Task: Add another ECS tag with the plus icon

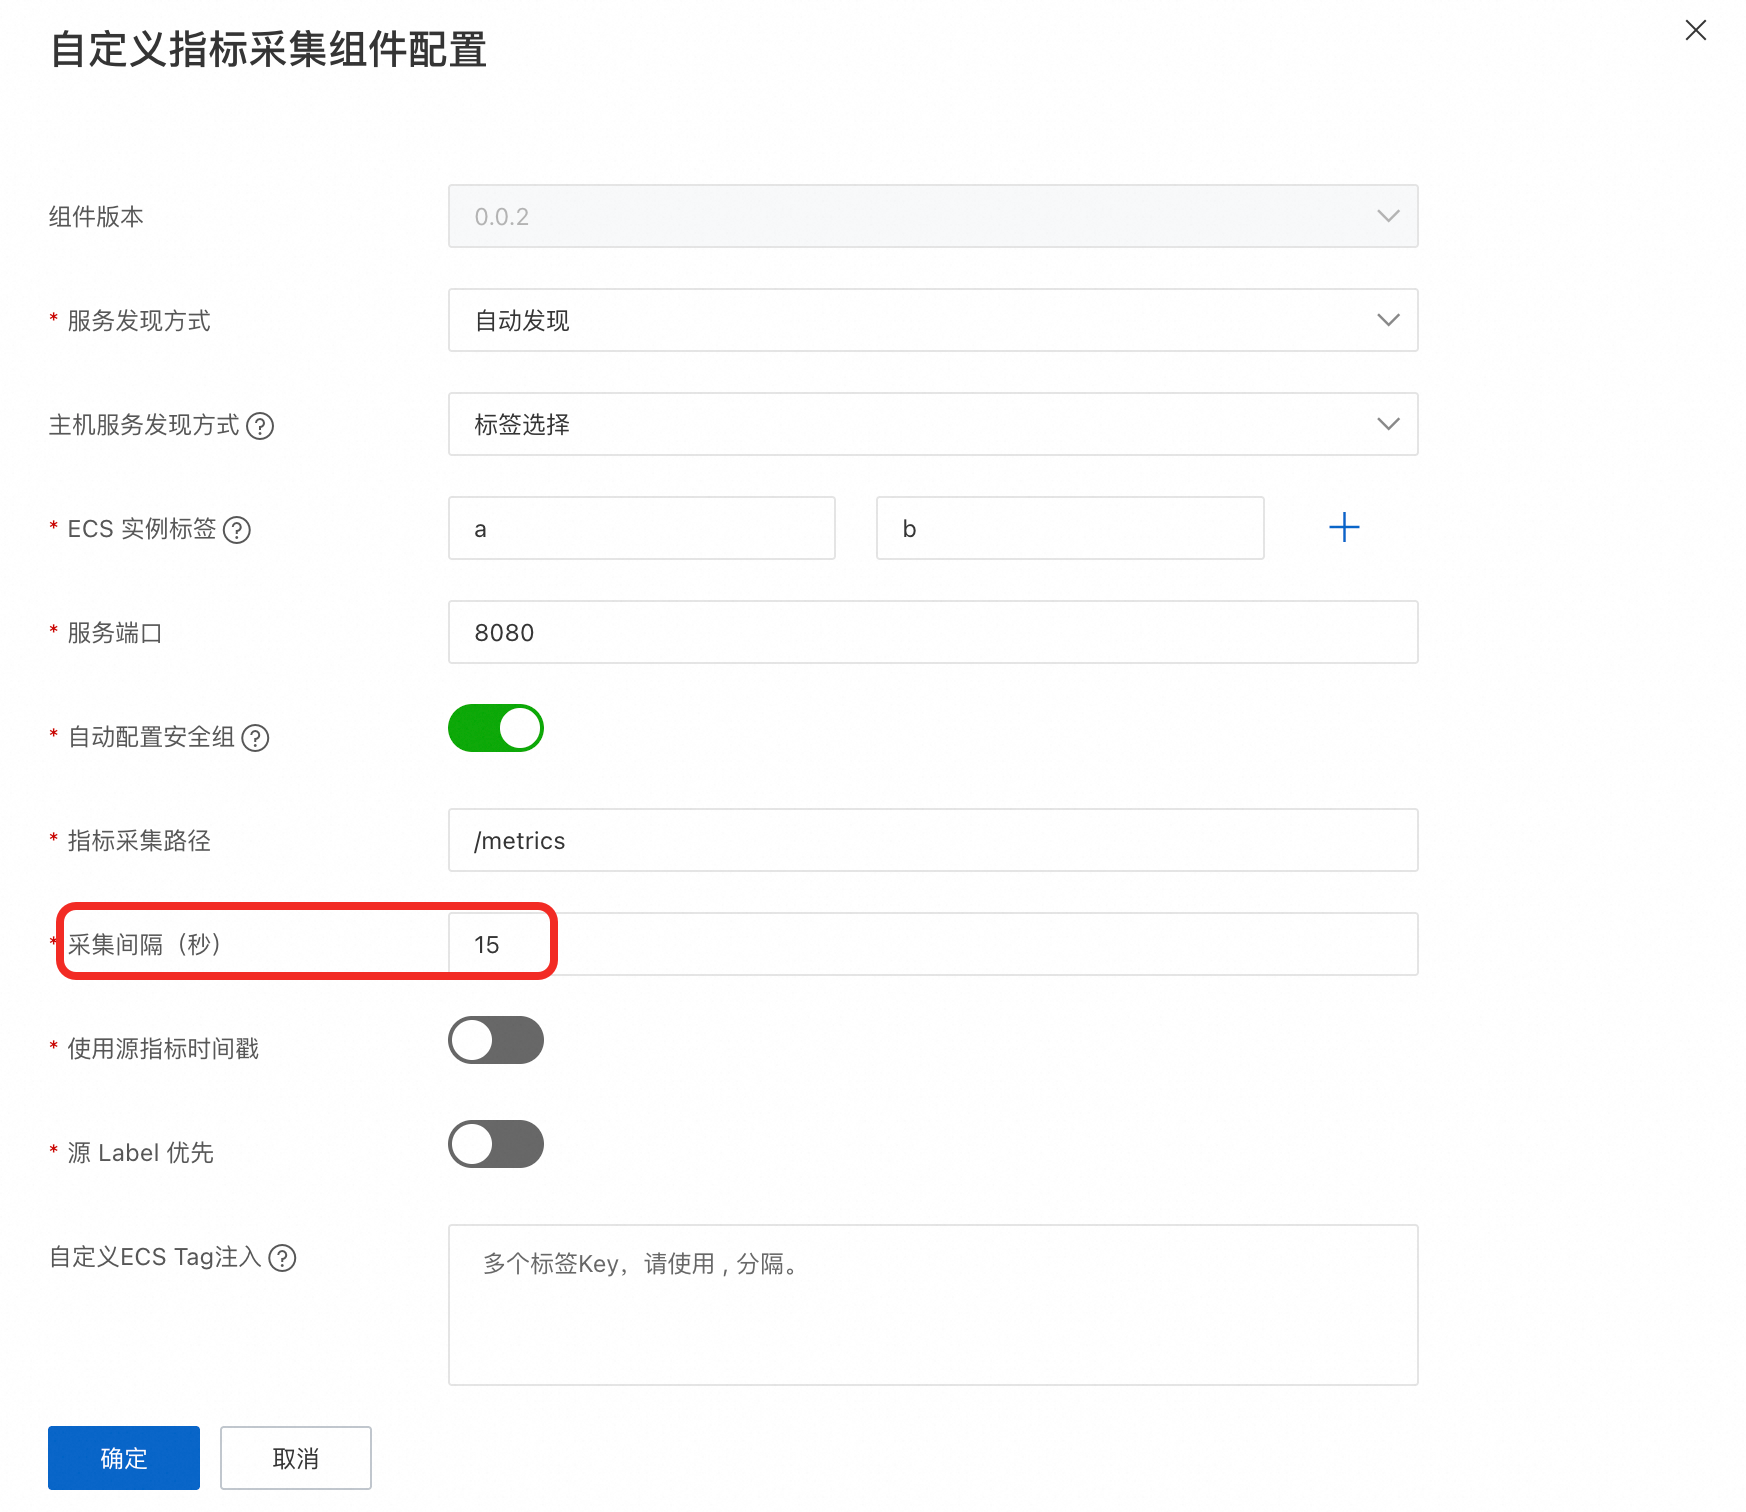Action: pos(1344,527)
